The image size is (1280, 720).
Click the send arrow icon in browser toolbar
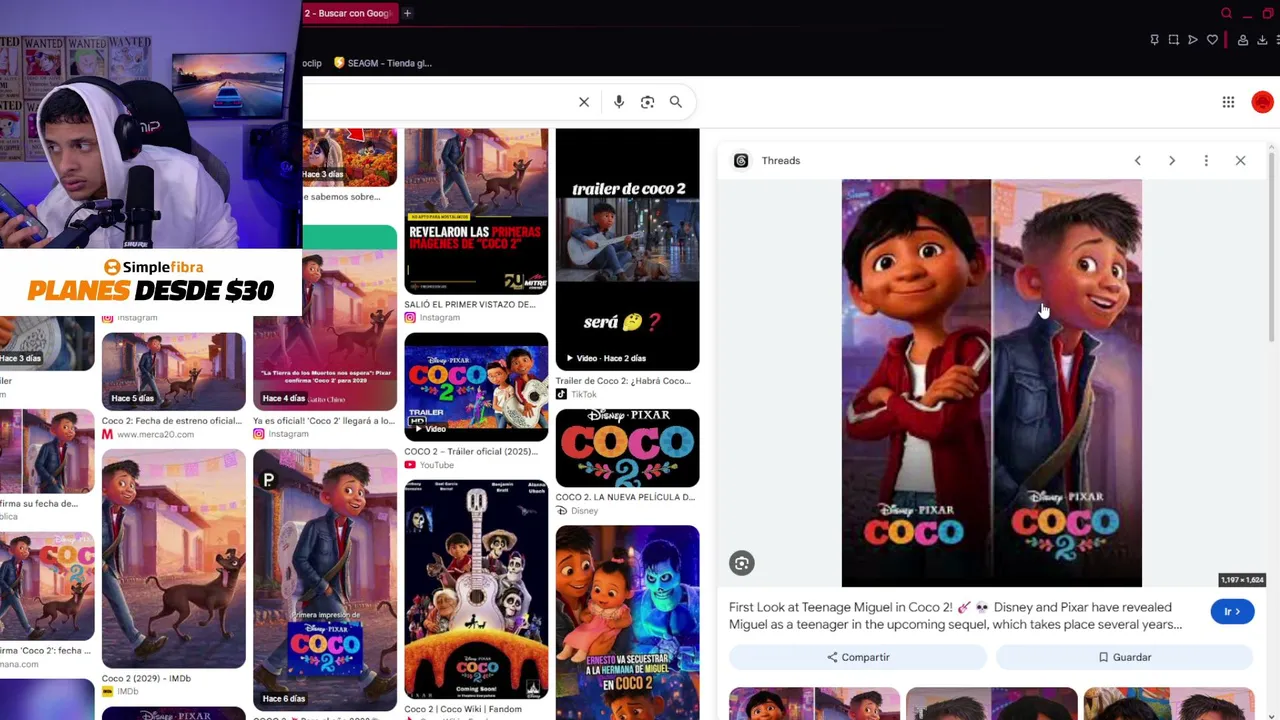pyautogui.click(x=1193, y=40)
